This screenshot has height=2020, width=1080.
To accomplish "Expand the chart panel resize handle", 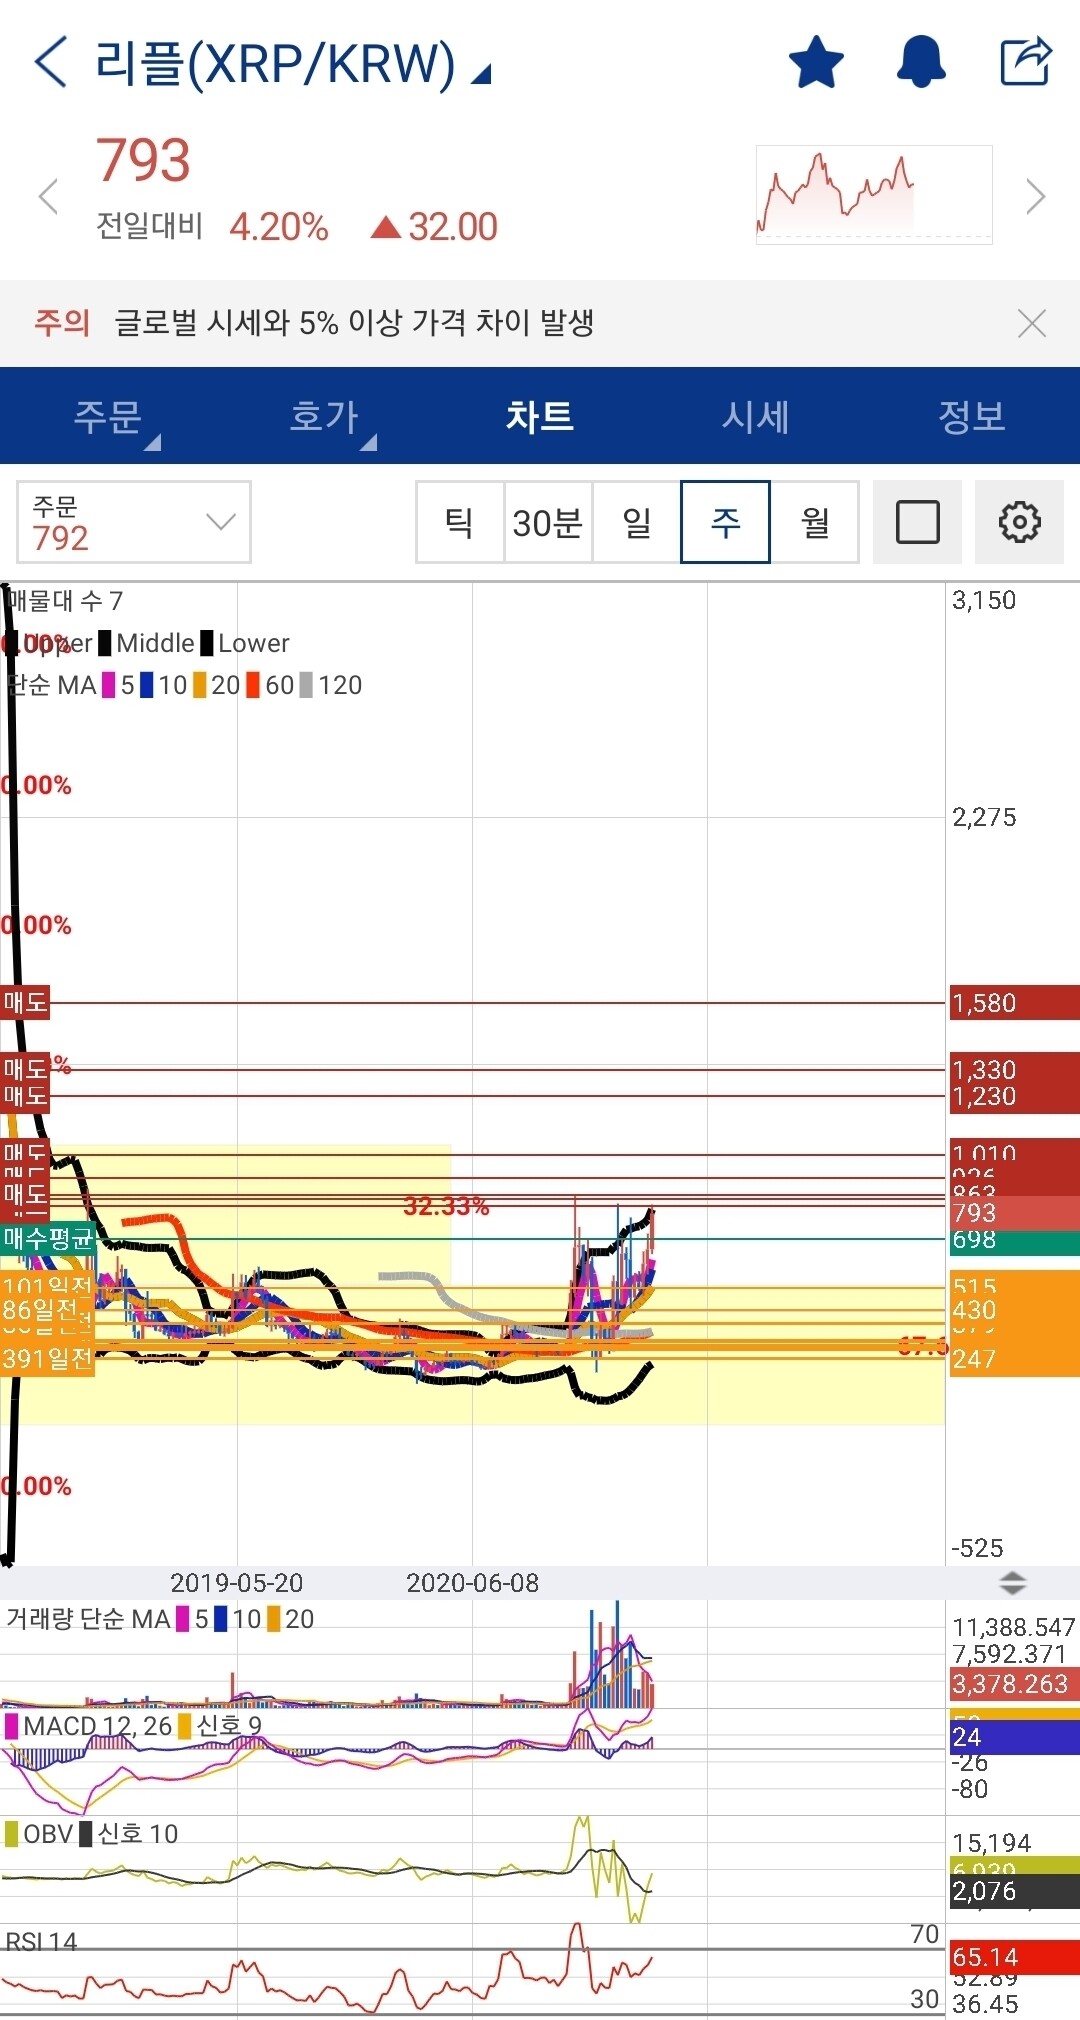I will (x=1012, y=1583).
